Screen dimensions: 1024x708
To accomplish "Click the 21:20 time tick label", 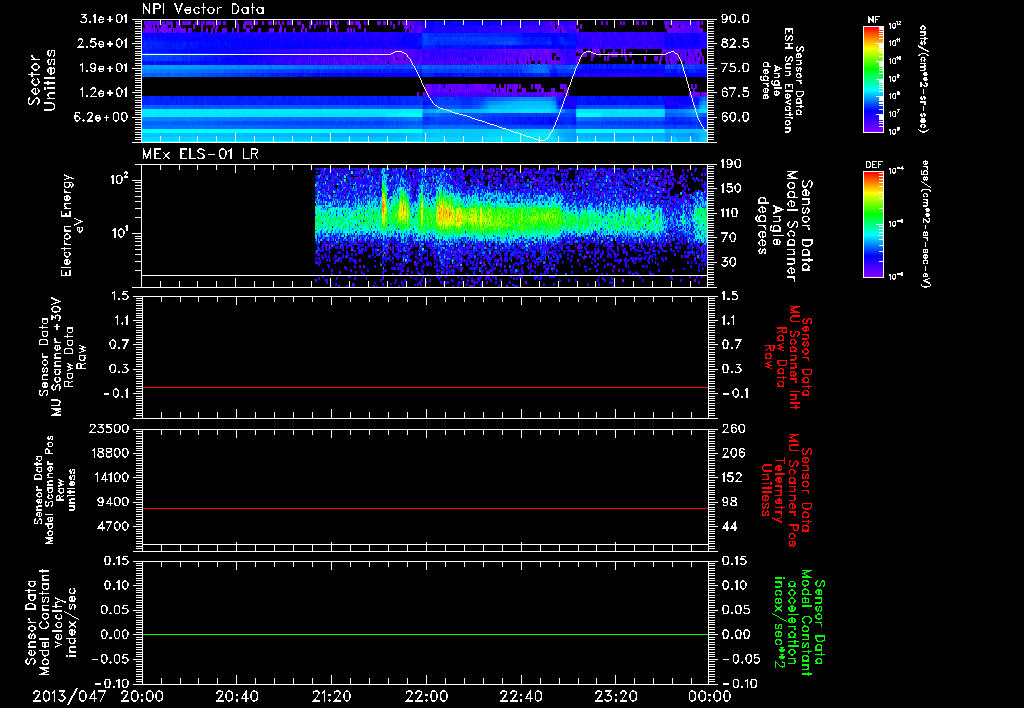I will [332, 696].
